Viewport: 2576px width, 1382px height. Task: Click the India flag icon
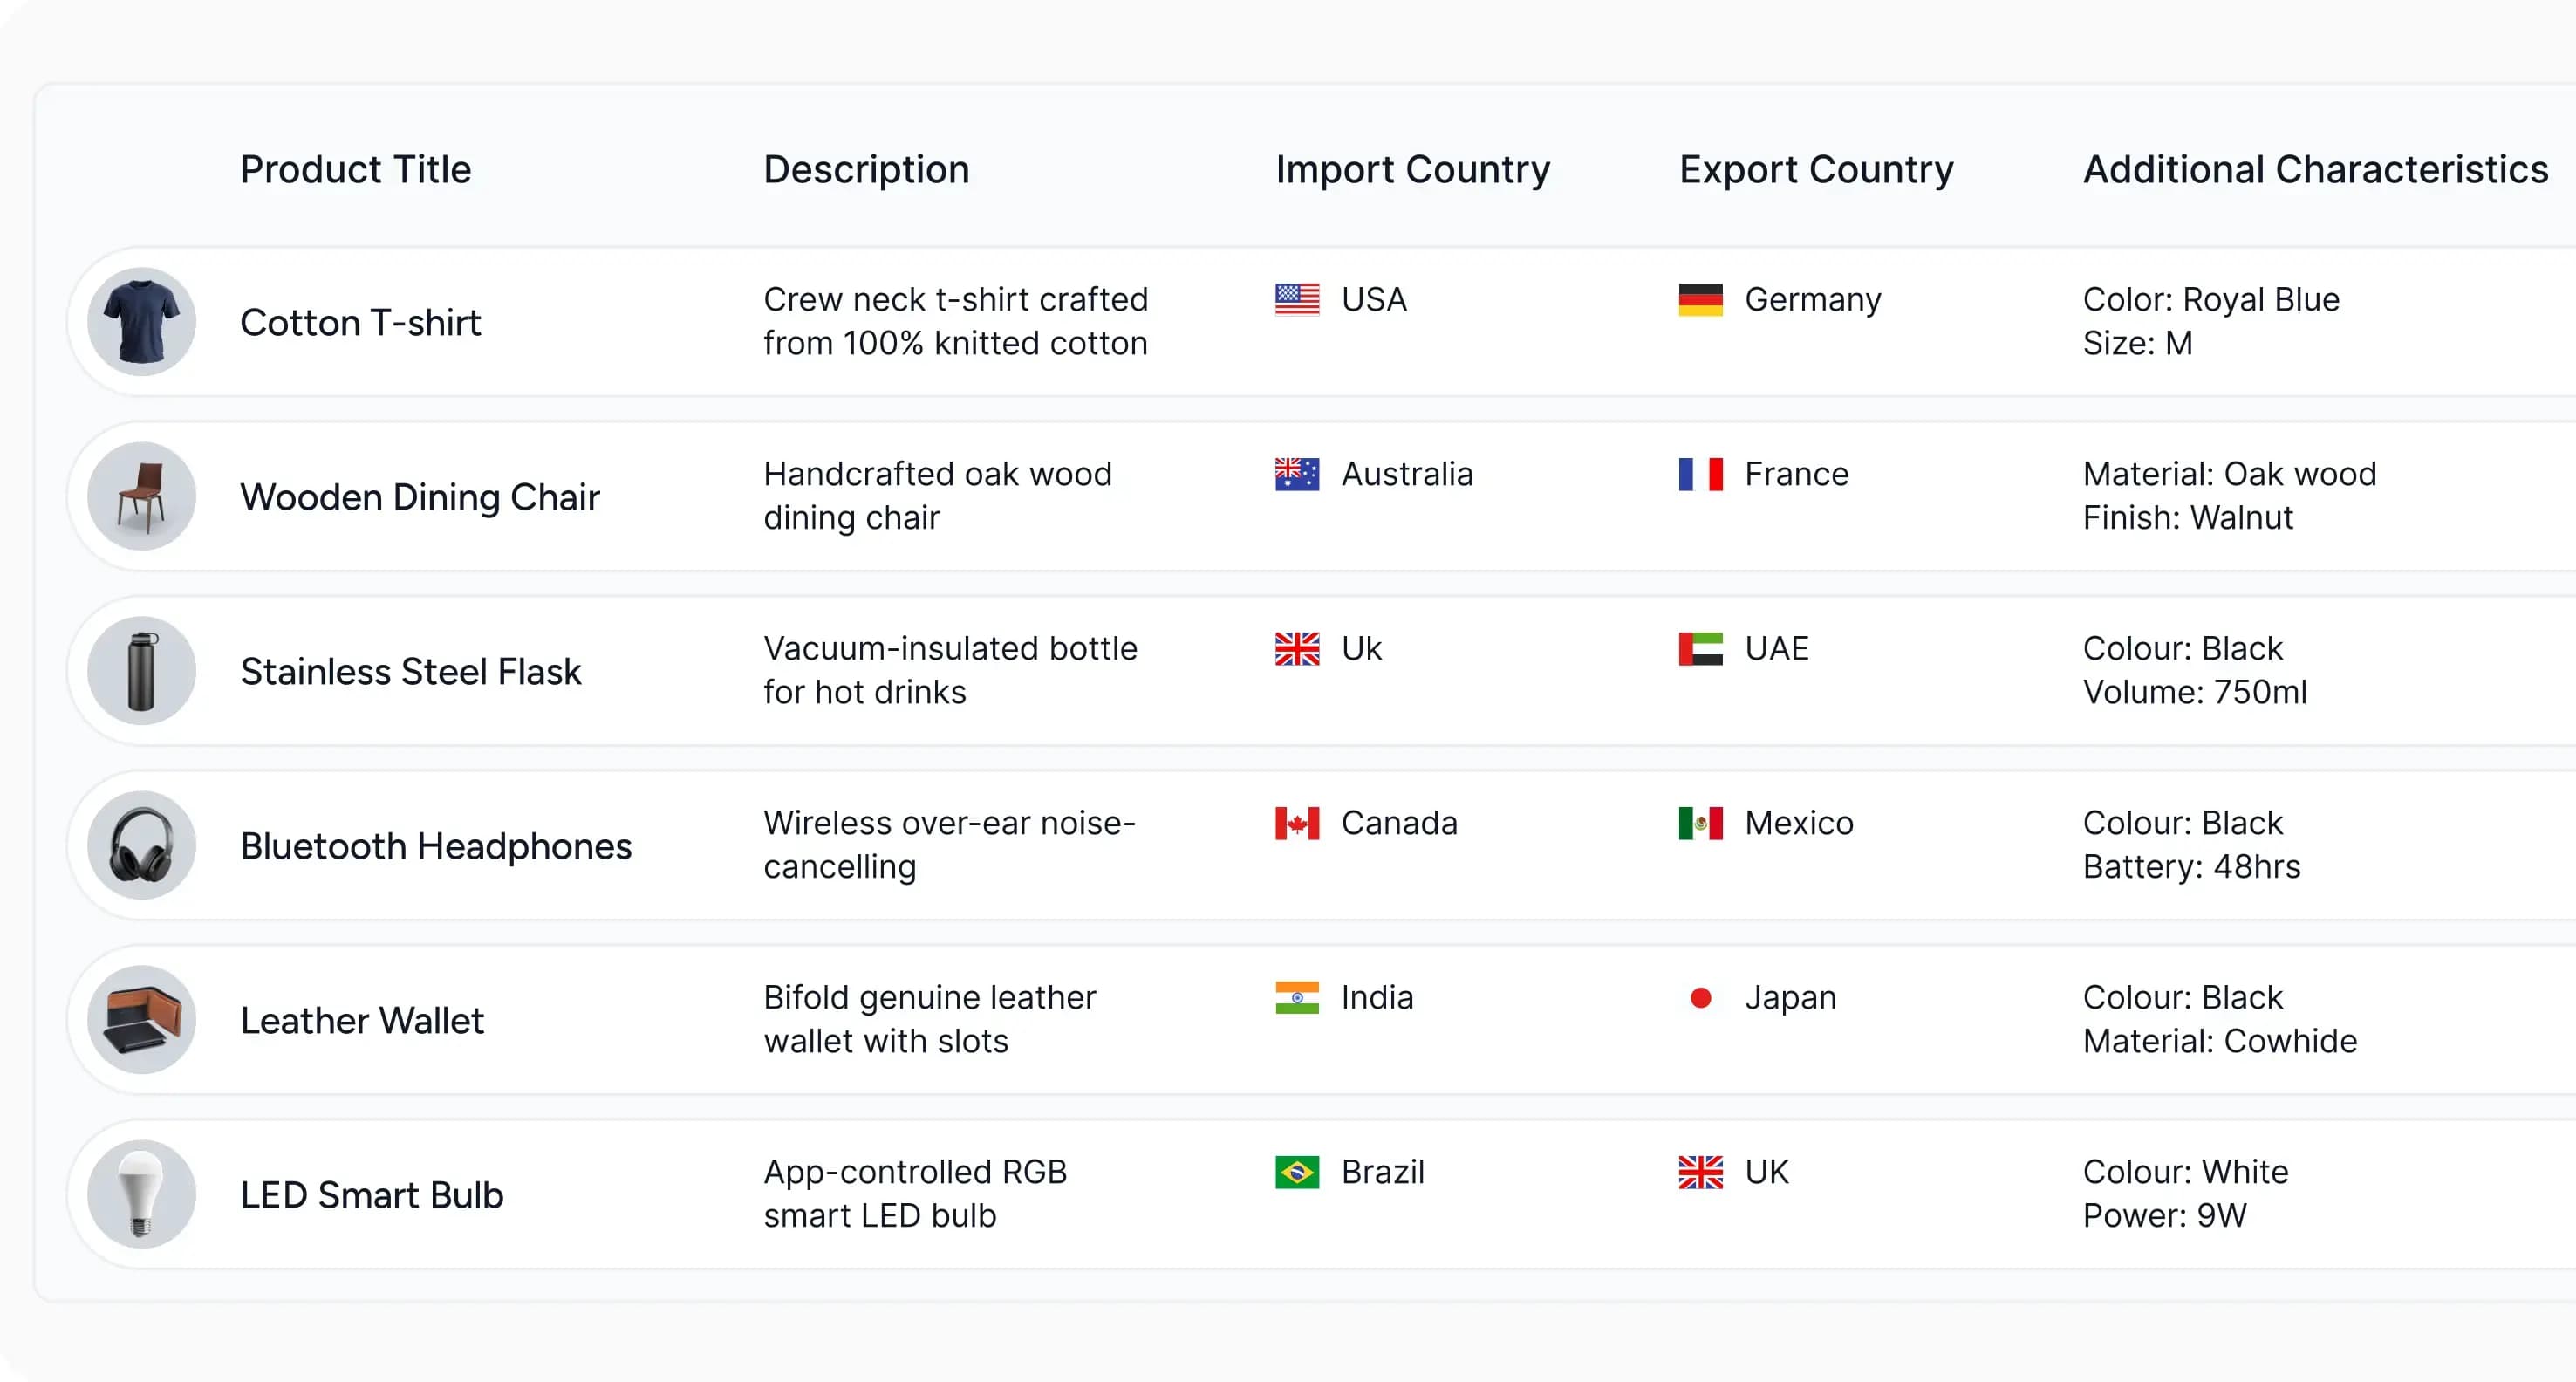pyautogui.click(x=1297, y=997)
